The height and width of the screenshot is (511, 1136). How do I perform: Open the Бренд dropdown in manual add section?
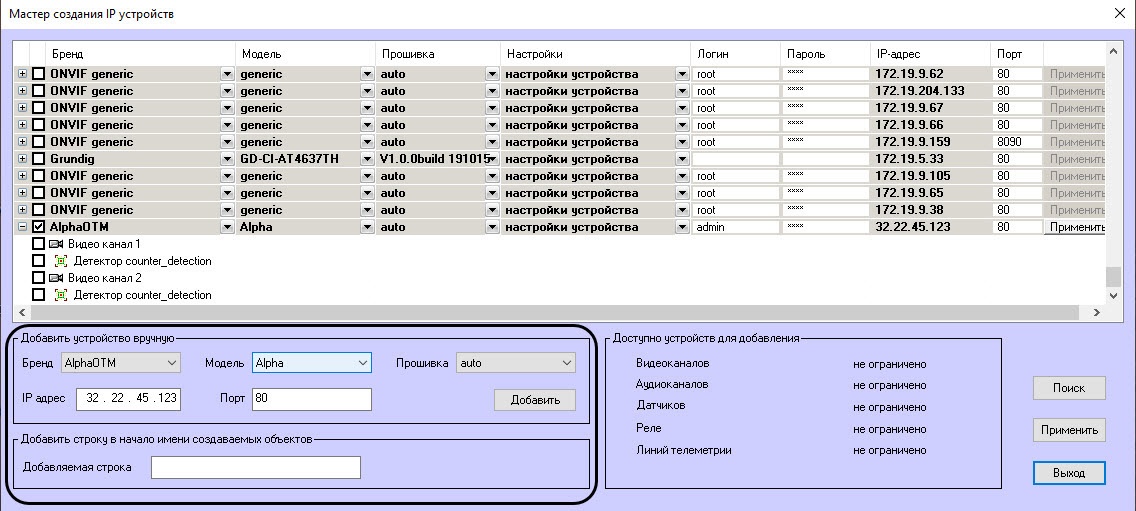click(120, 362)
